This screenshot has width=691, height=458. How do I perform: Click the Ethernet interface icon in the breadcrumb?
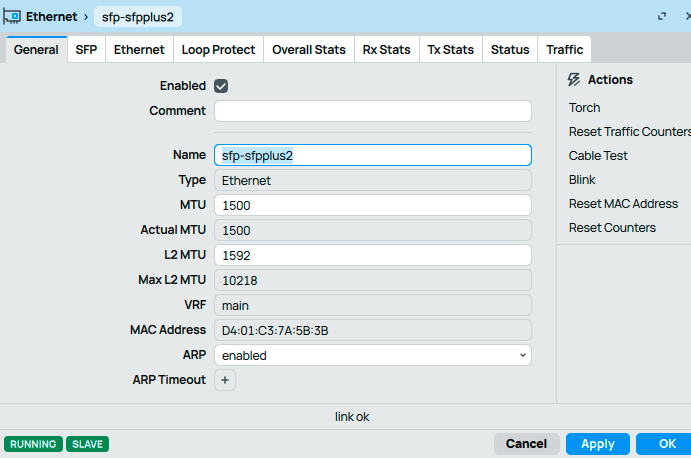tap(13, 17)
